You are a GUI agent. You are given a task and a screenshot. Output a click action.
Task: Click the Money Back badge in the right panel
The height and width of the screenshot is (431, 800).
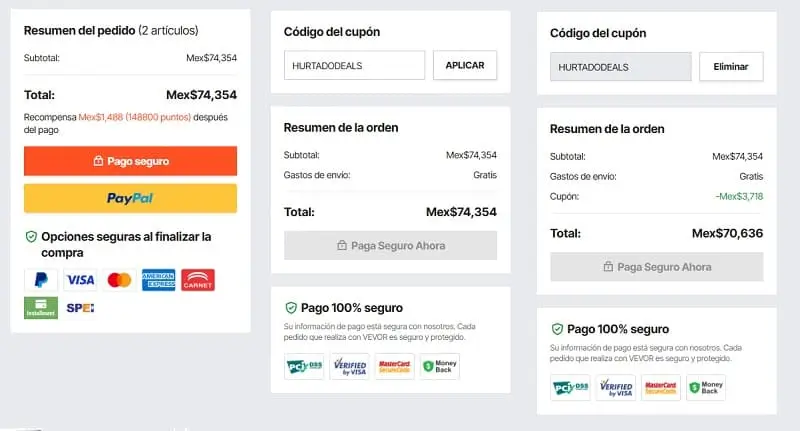coord(706,388)
